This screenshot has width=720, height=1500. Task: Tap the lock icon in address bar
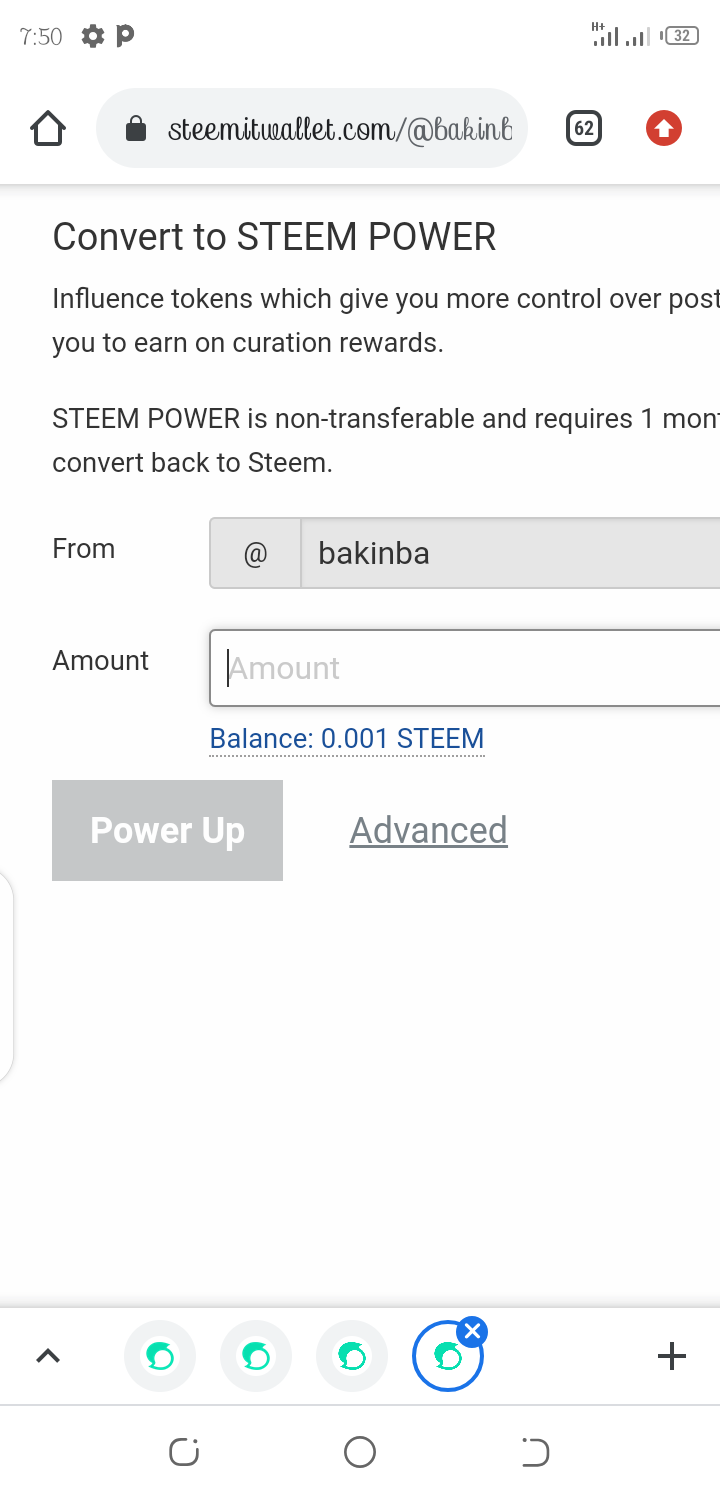[x=136, y=129]
